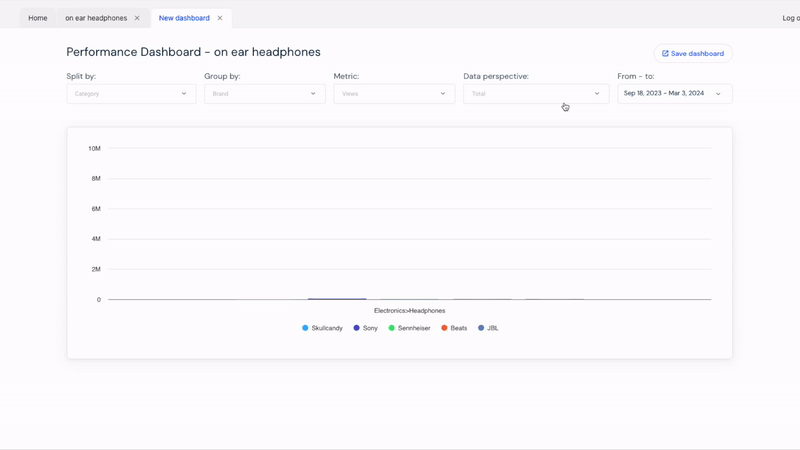Select the New dashboard tab
The width and height of the screenshot is (800, 450).
(x=184, y=18)
